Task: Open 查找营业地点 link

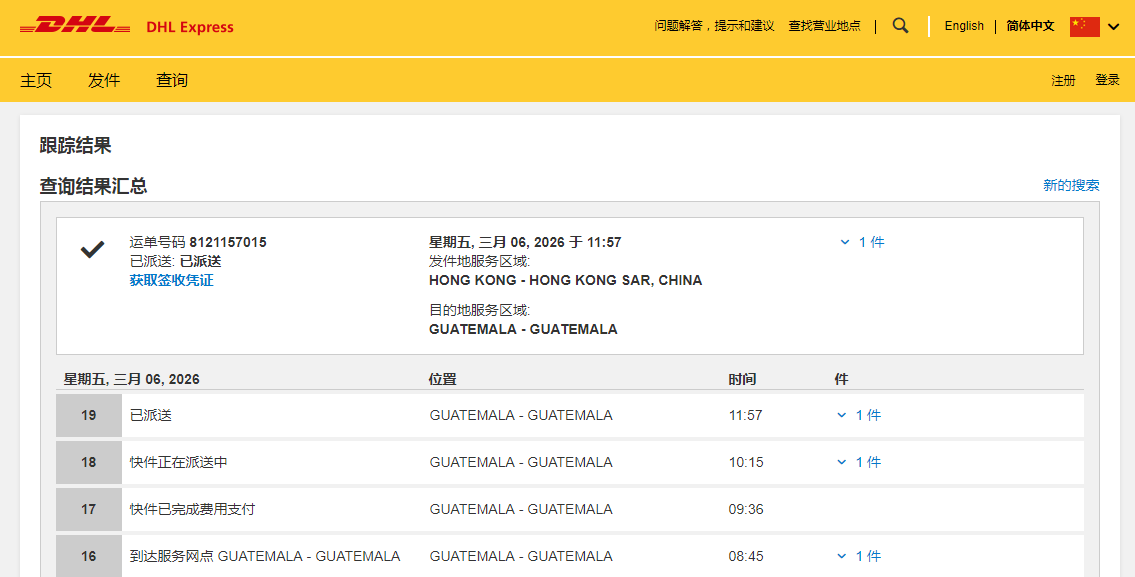Action: 824,26
